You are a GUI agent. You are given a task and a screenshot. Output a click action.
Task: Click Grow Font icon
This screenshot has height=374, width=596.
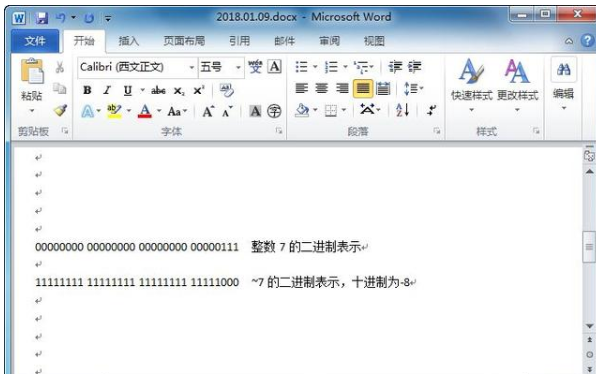click(x=208, y=111)
